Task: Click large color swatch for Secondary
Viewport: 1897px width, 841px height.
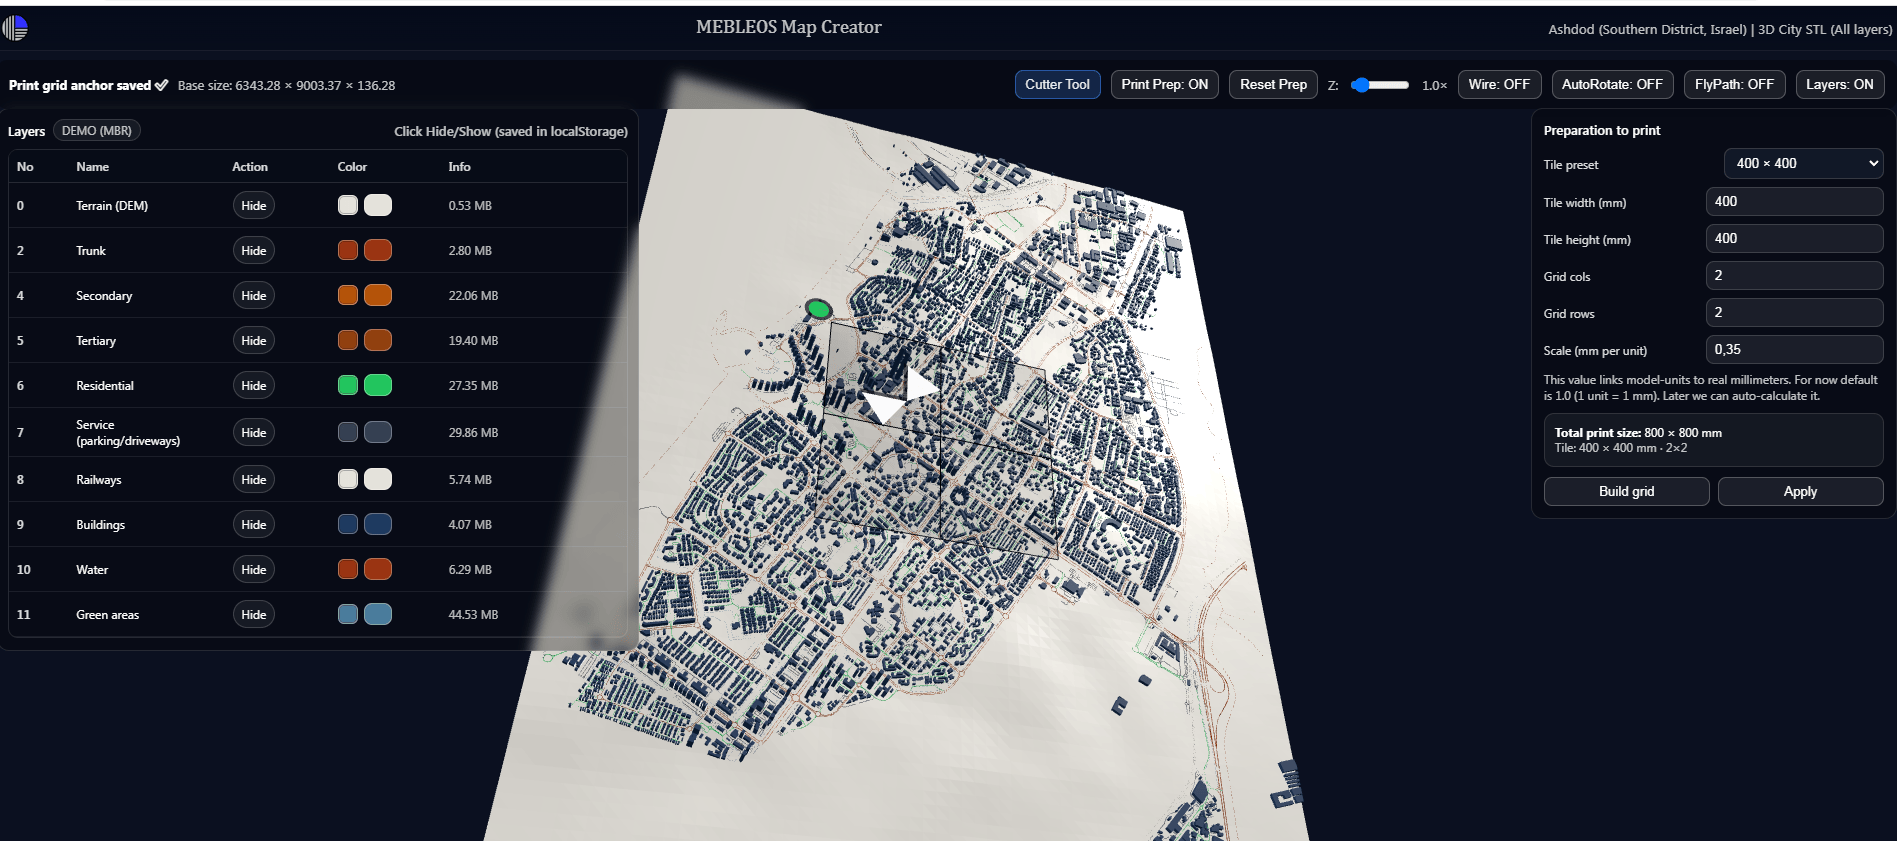Action: [x=378, y=295]
